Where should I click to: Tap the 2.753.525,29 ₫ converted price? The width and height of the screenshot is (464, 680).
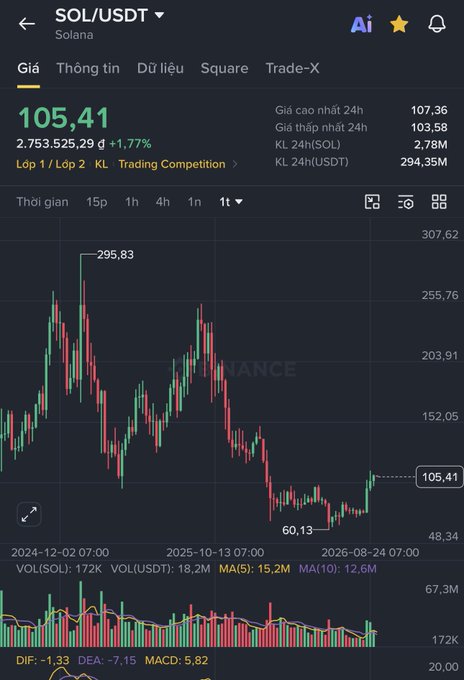61,144
